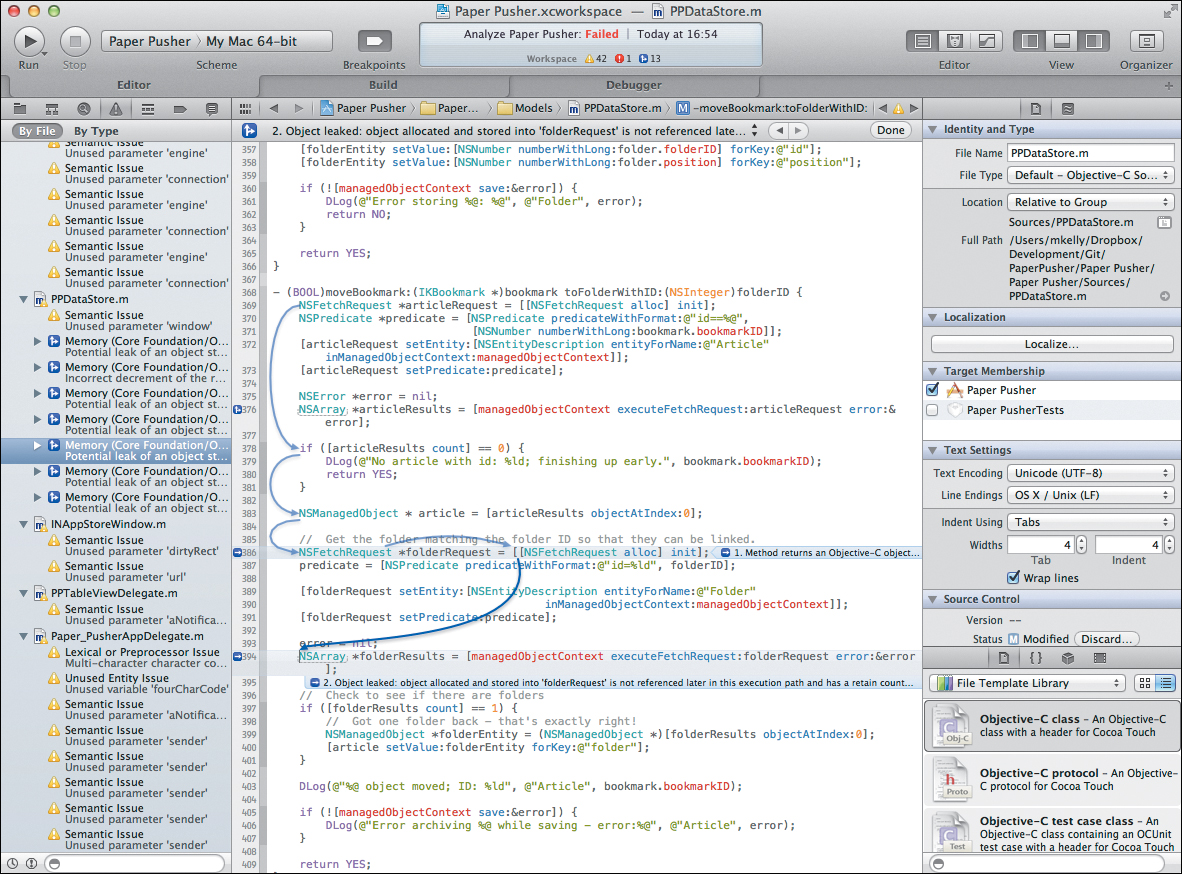Click the Stop button in the toolbar
Image resolution: width=1182 pixels, height=874 pixels.
[75, 41]
